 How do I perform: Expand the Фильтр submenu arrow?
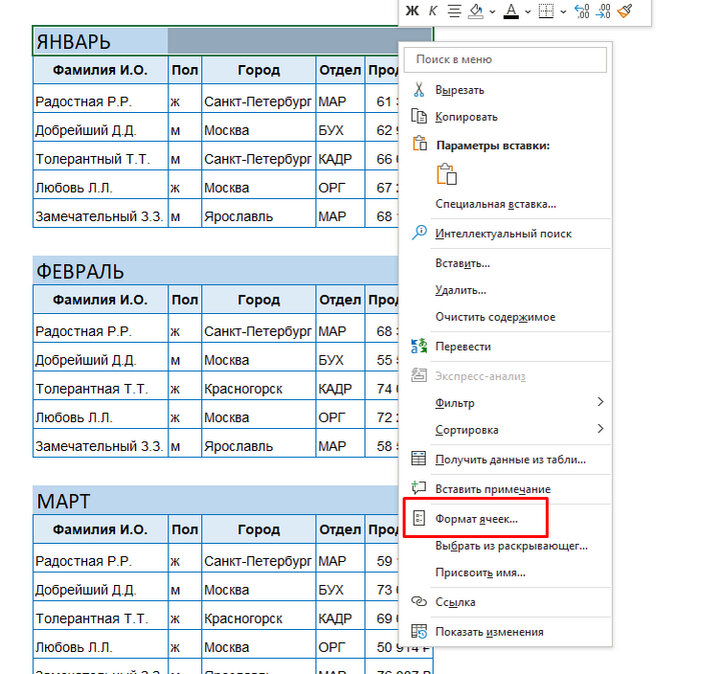click(600, 402)
